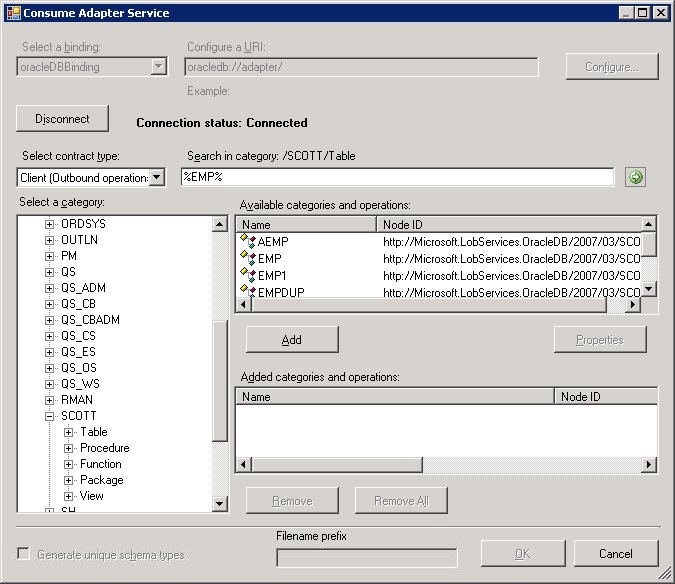Click the green search arrow icon
This screenshot has width=675, height=584.
click(635, 177)
